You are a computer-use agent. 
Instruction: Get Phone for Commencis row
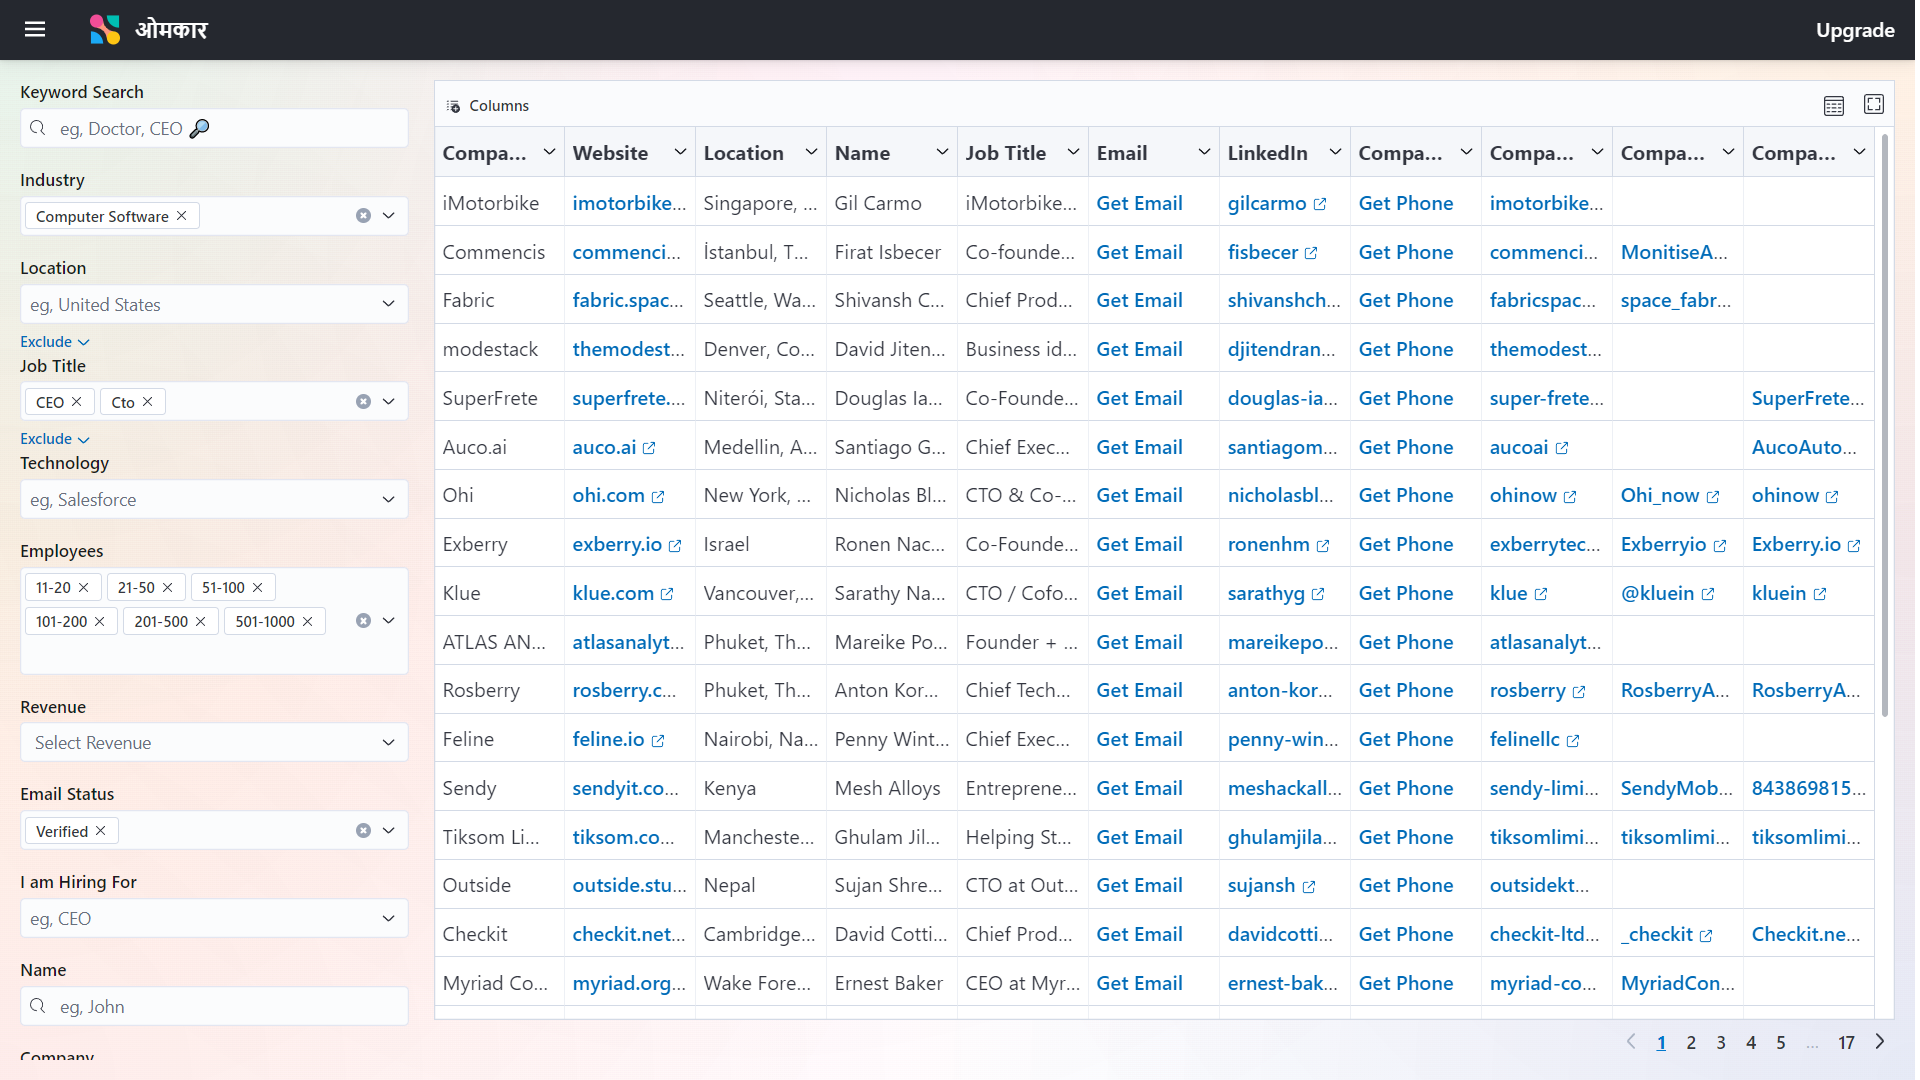click(x=1405, y=252)
